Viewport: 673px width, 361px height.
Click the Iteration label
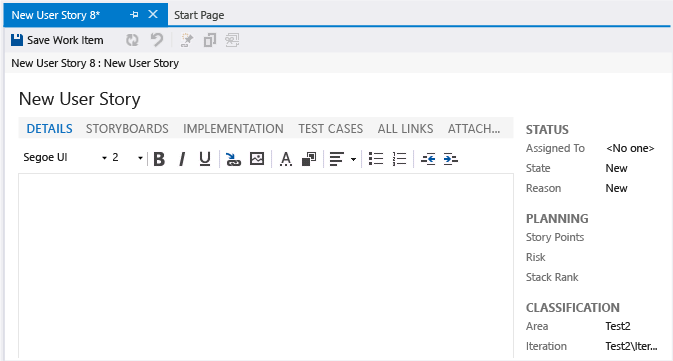click(x=546, y=346)
